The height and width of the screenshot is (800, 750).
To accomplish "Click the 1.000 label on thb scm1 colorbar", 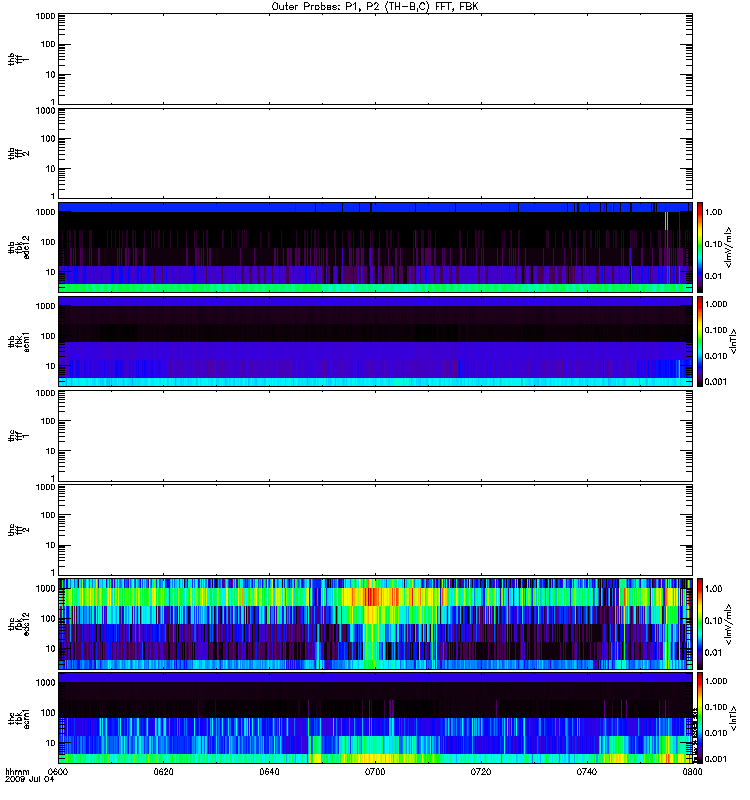I will (x=716, y=304).
